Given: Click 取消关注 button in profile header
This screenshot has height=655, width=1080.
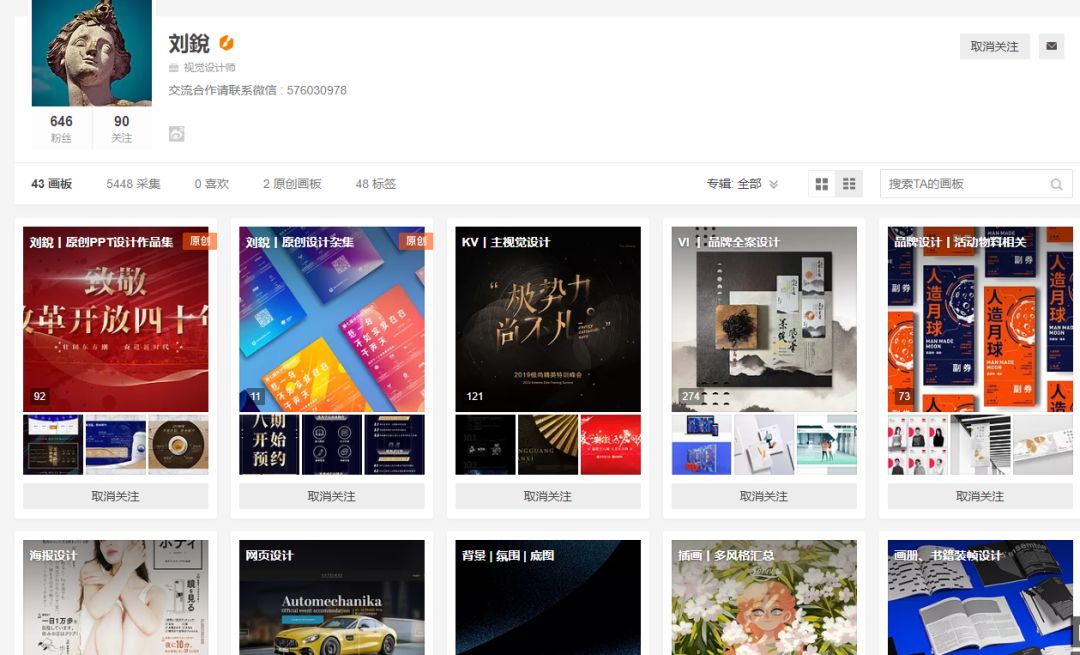Looking at the screenshot, I should click(995, 46).
